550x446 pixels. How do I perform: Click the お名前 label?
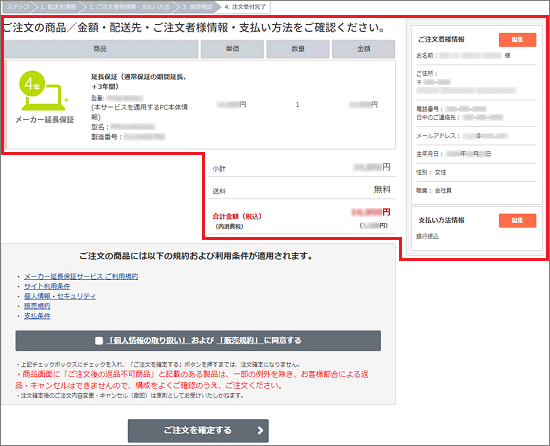point(427,55)
